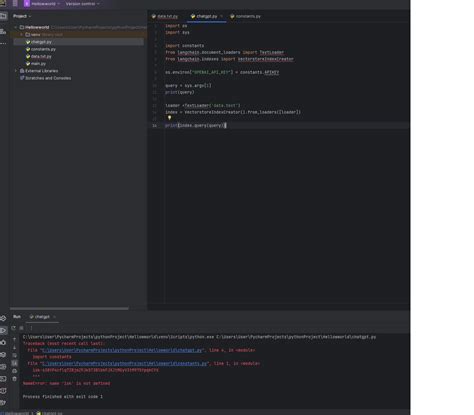The height and width of the screenshot is (415, 474).
Task: Open the Version control dropdown
Action: click(x=82, y=4)
